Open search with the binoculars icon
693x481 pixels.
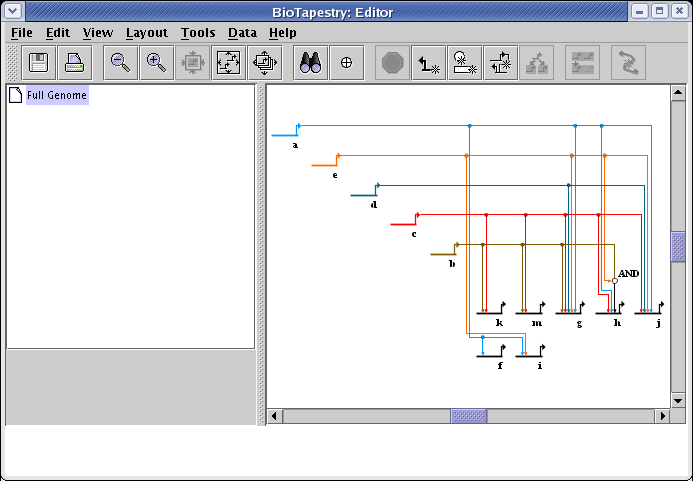tap(311, 63)
